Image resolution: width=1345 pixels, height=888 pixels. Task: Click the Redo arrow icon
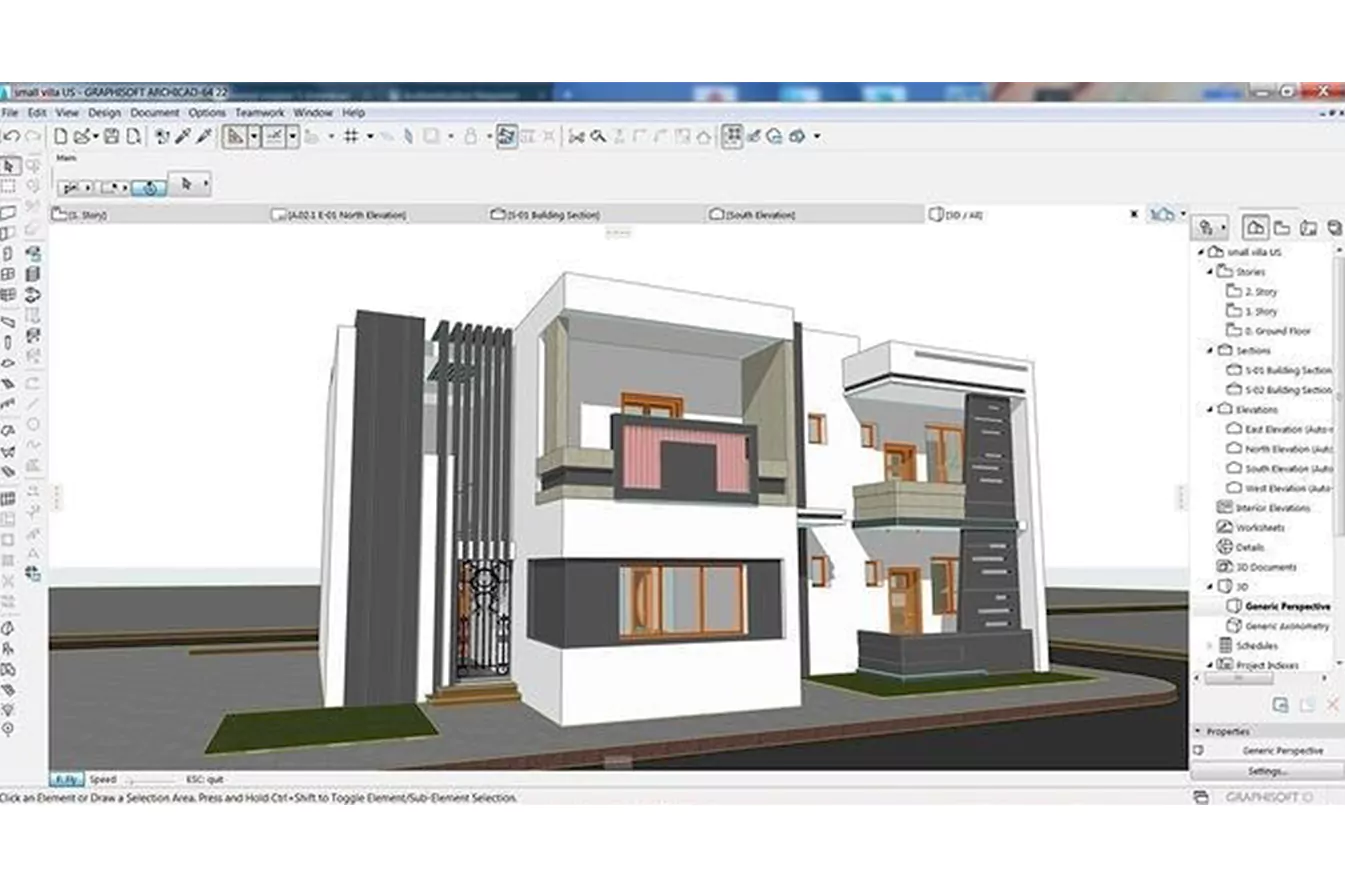click(x=34, y=136)
